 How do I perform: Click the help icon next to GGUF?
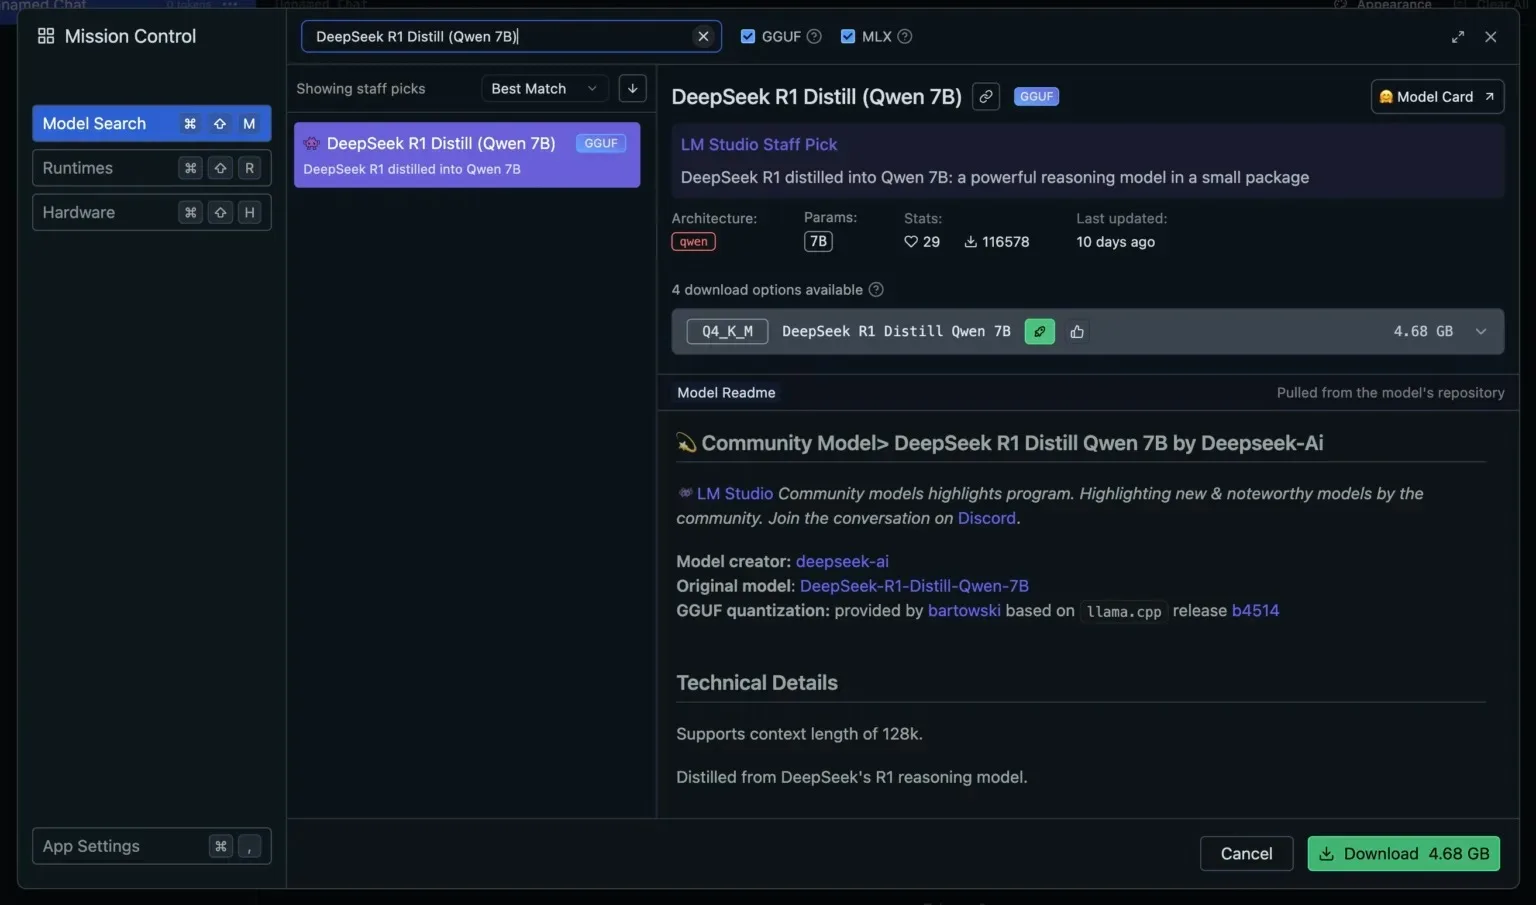point(814,37)
